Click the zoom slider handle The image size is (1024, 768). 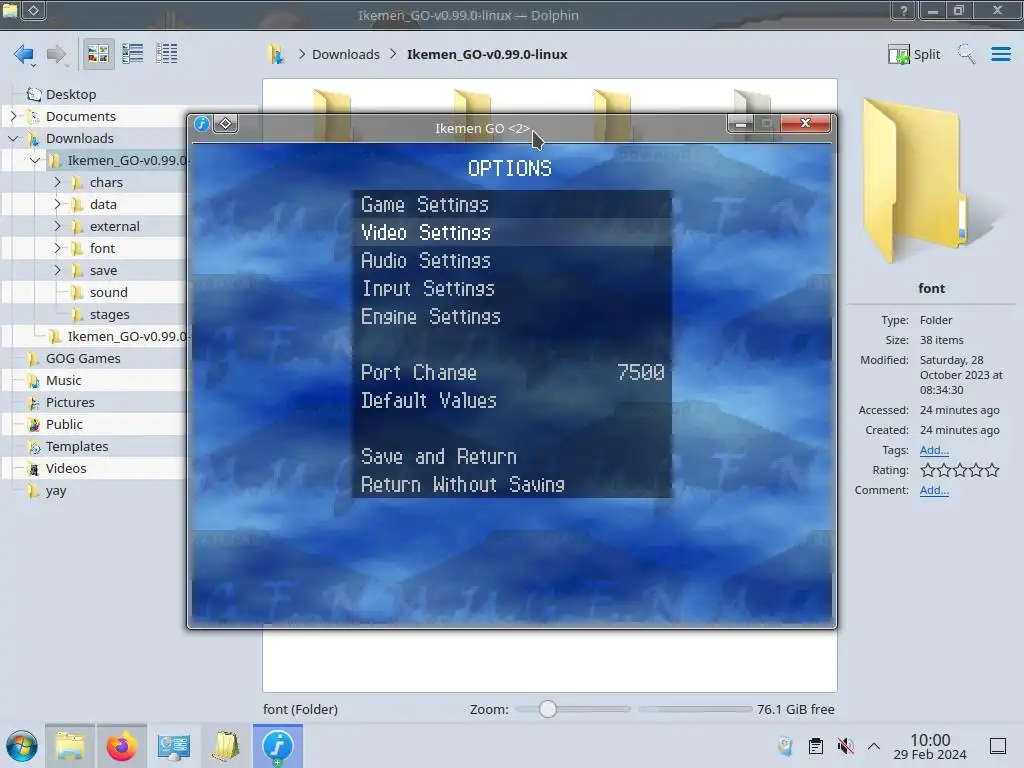[x=548, y=709]
